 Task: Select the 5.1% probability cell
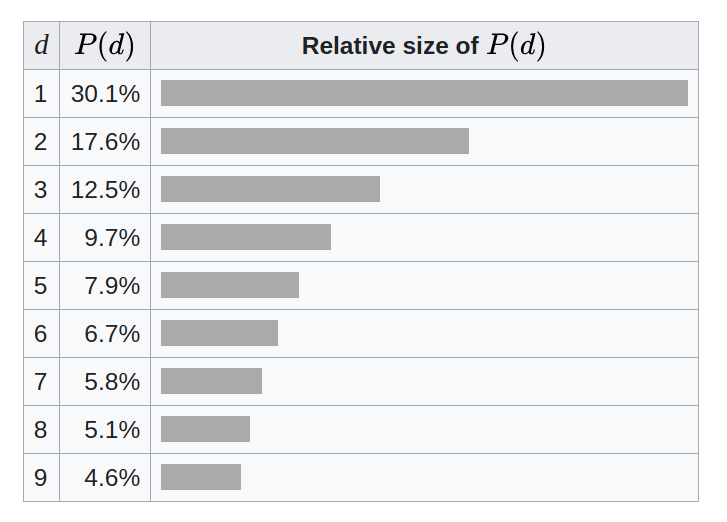112,430
